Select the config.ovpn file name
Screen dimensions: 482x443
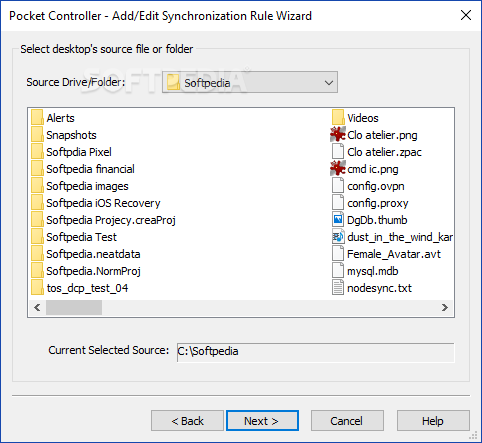(x=376, y=186)
